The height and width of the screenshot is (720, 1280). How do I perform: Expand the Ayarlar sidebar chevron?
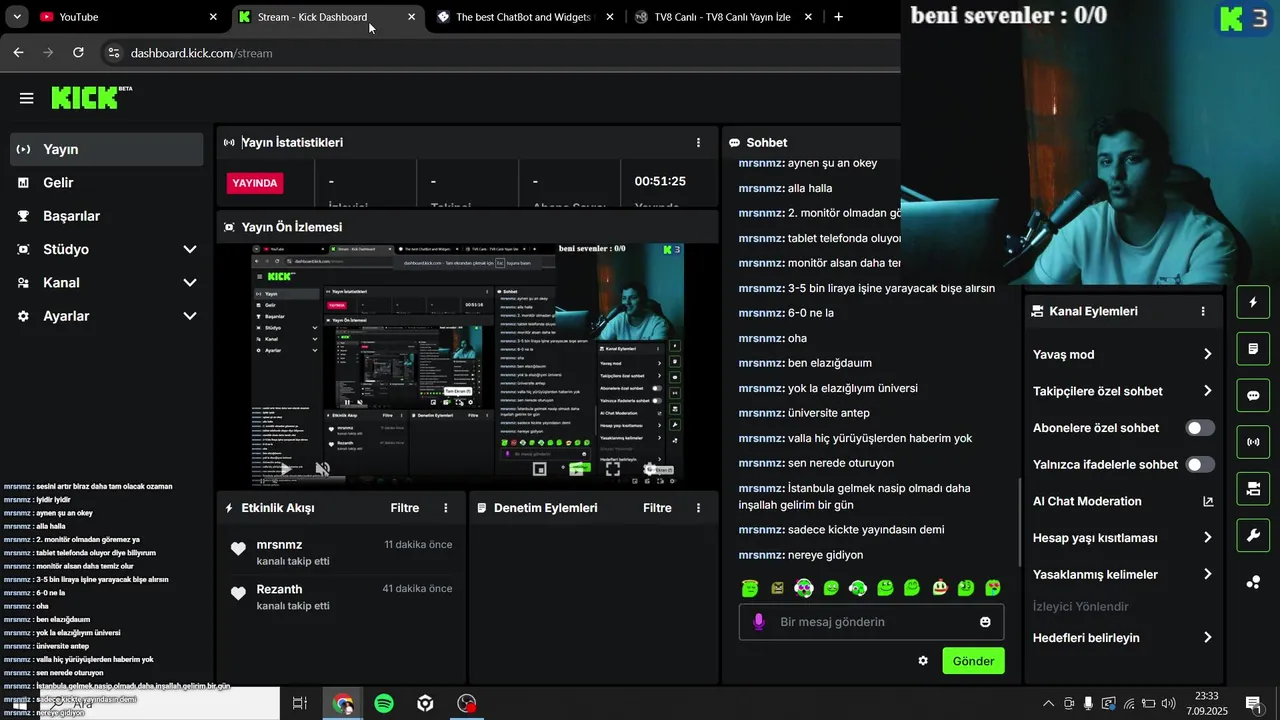[190, 316]
